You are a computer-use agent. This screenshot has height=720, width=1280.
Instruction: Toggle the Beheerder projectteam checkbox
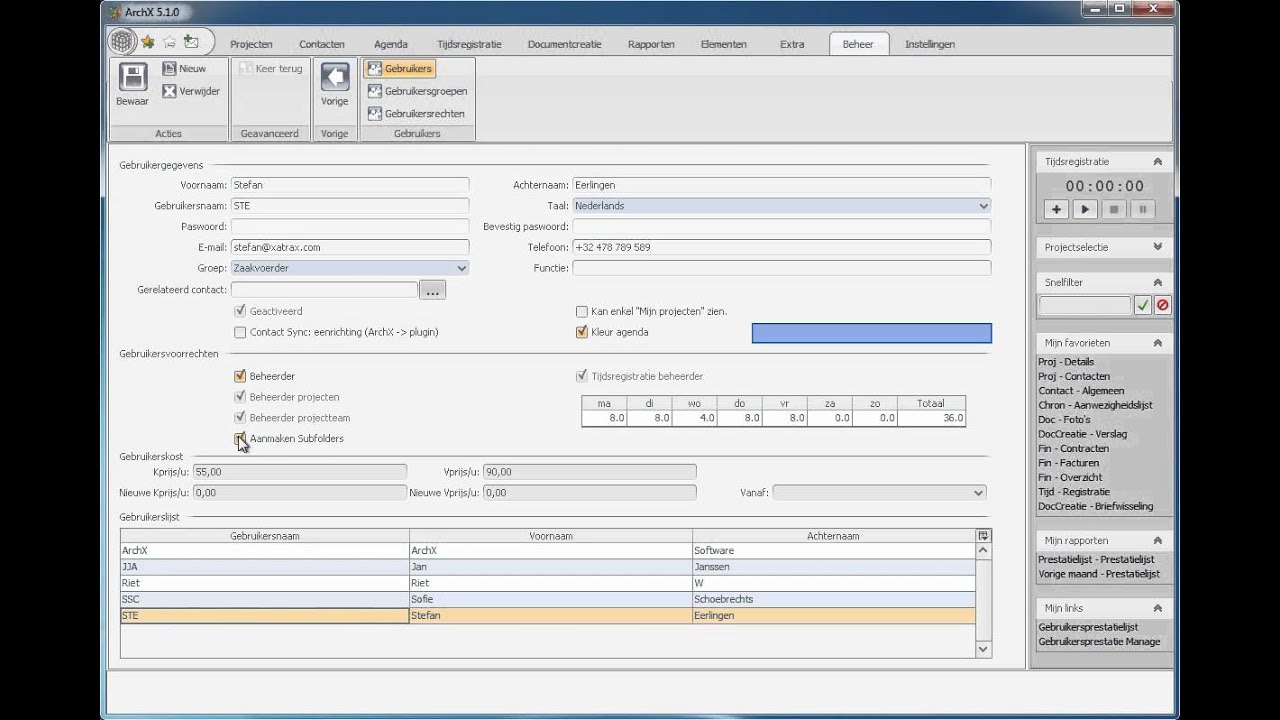(x=240, y=417)
